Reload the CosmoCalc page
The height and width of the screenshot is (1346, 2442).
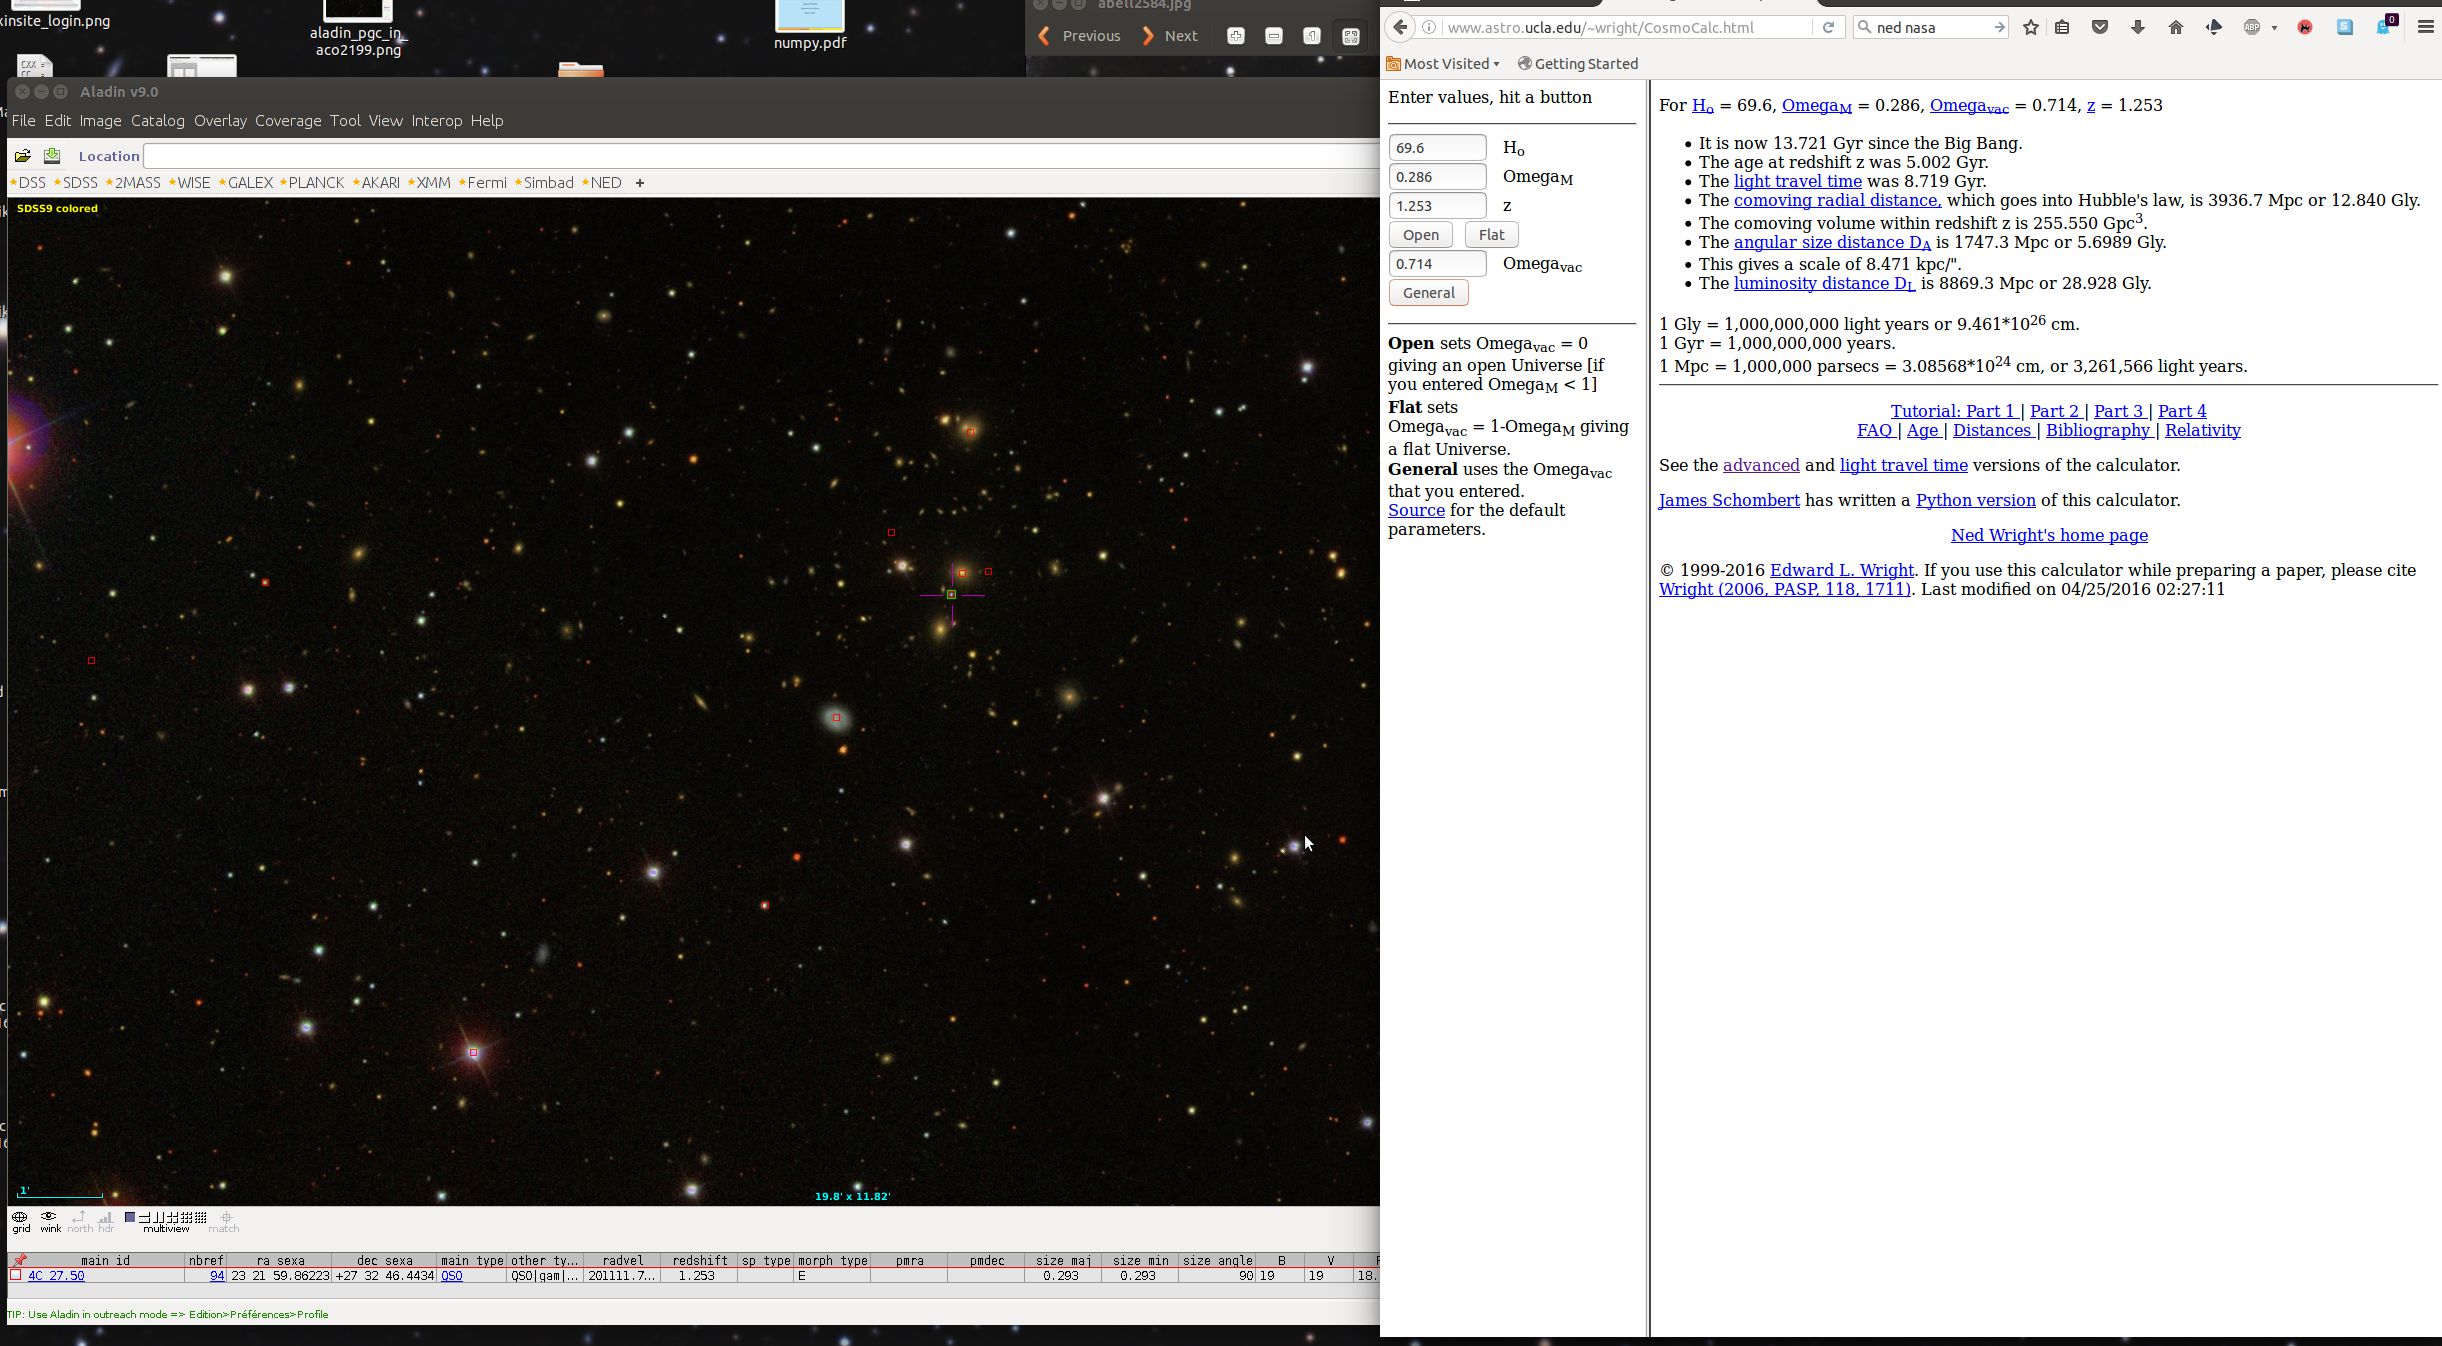[x=1828, y=27]
